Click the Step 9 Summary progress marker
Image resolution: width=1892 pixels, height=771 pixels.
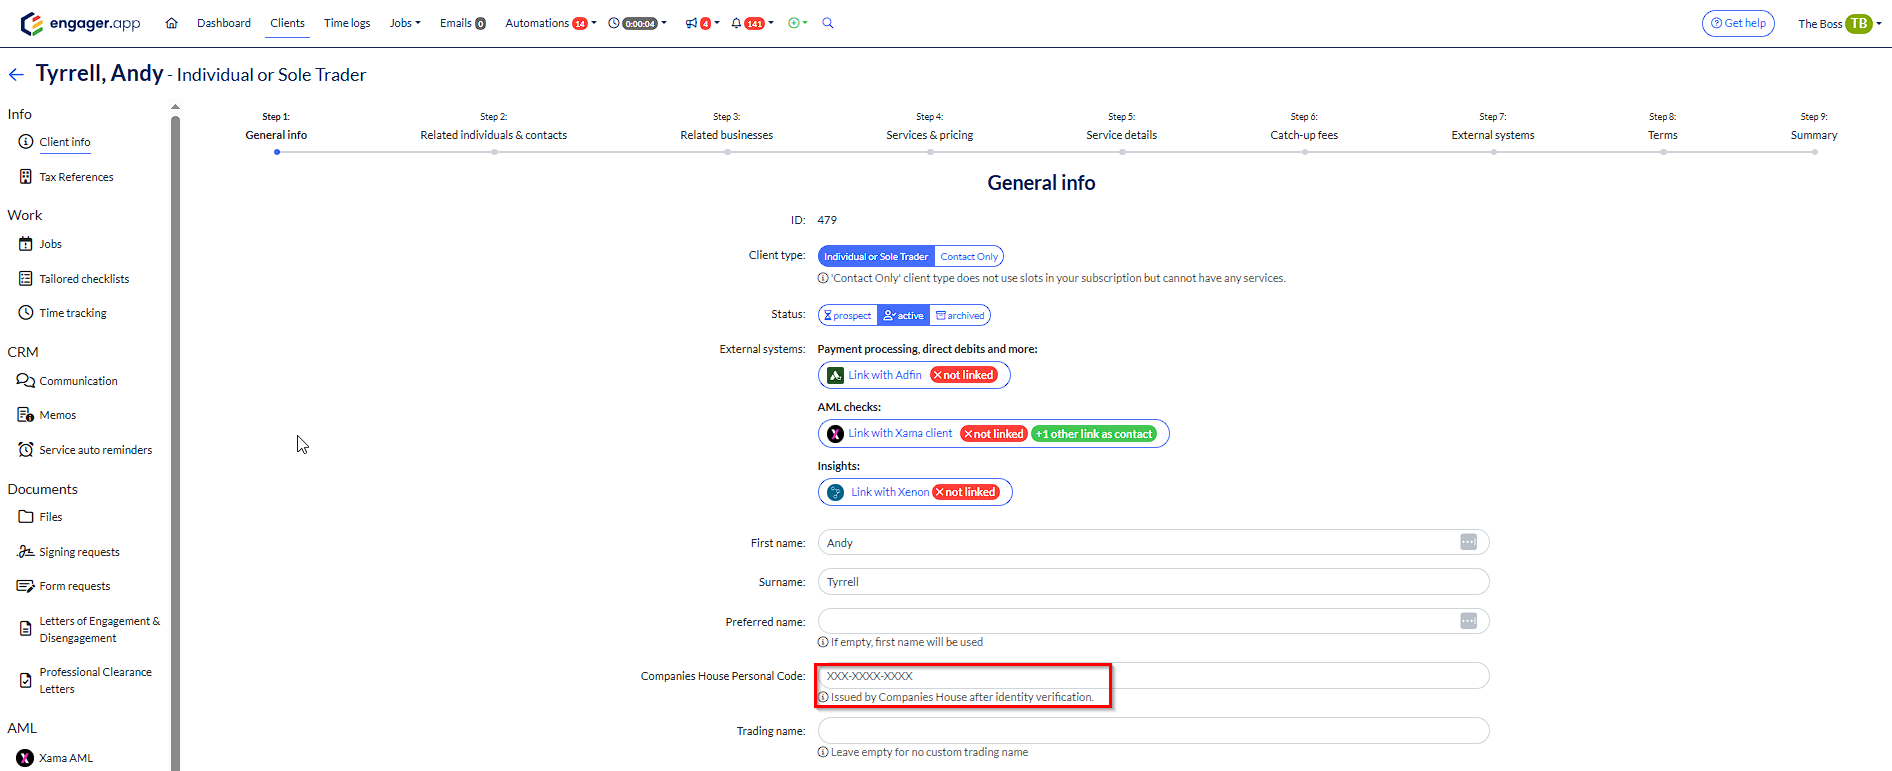[x=1814, y=152]
